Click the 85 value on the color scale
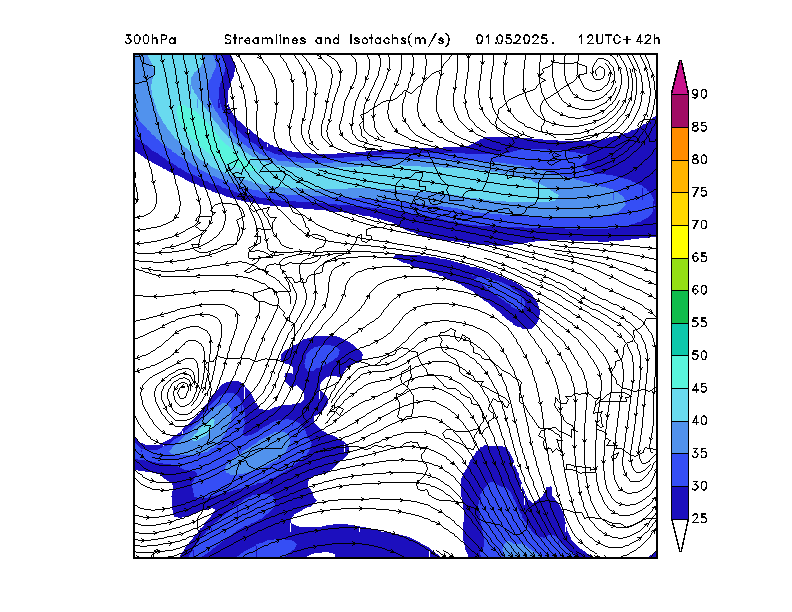The height and width of the screenshot is (612, 792). pos(700,127)
